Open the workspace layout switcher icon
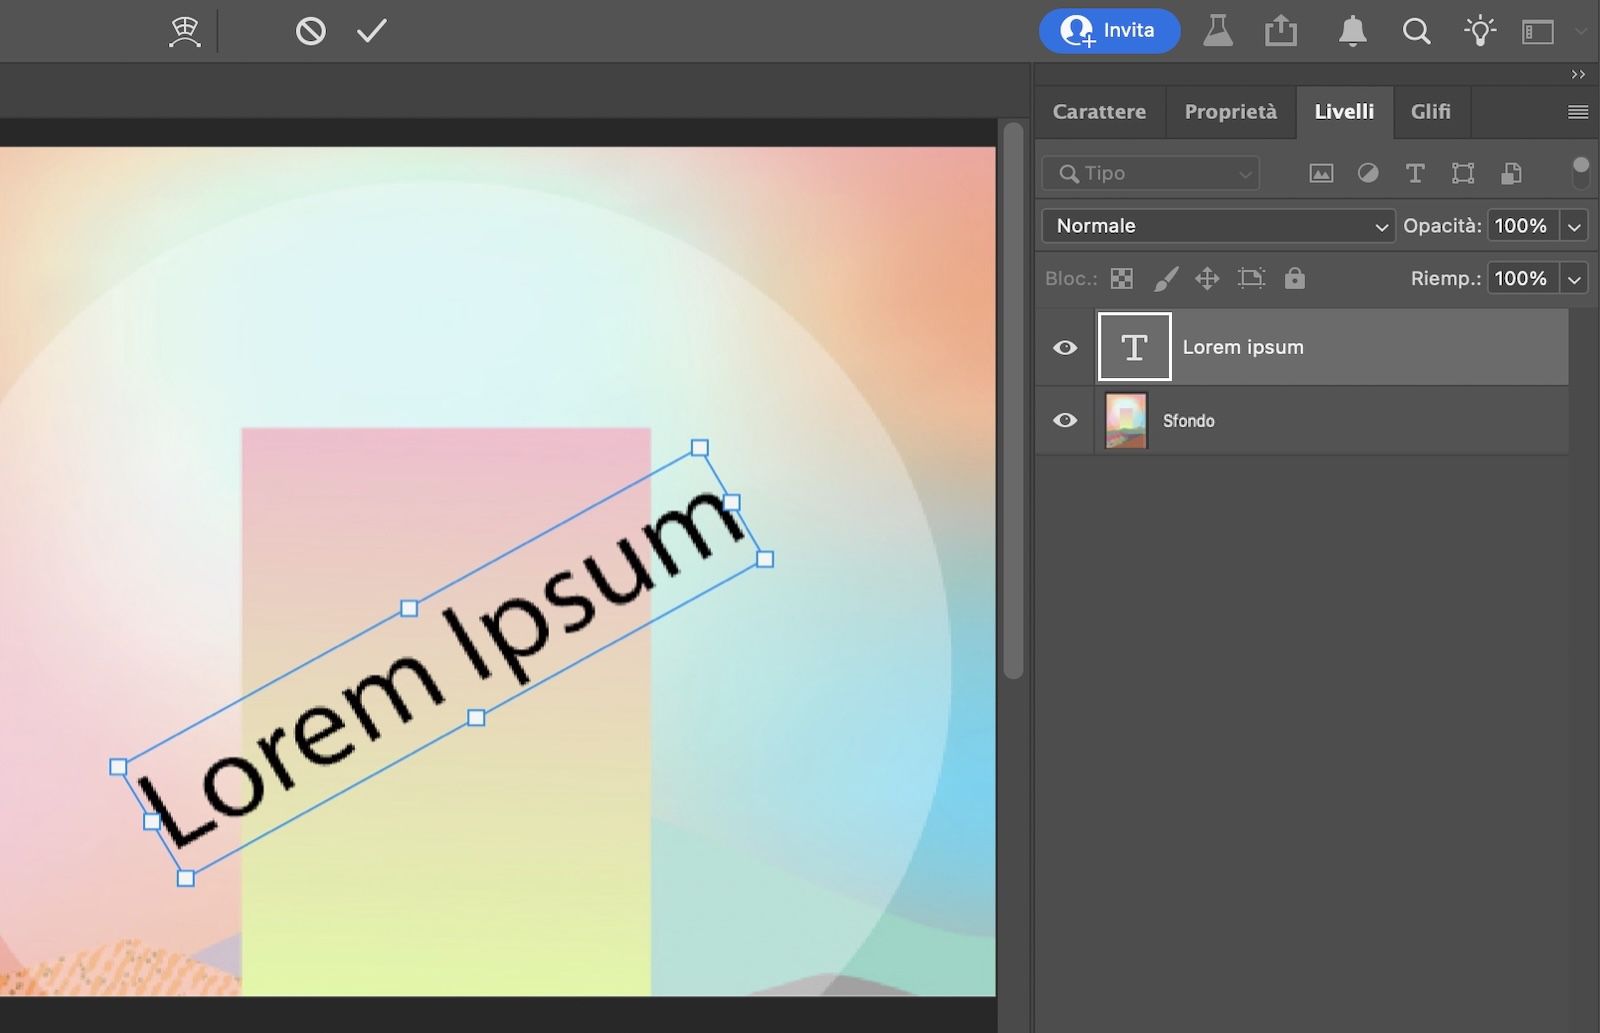The height and width of the screenshot is (1033, 1600). coord(1538,32)
